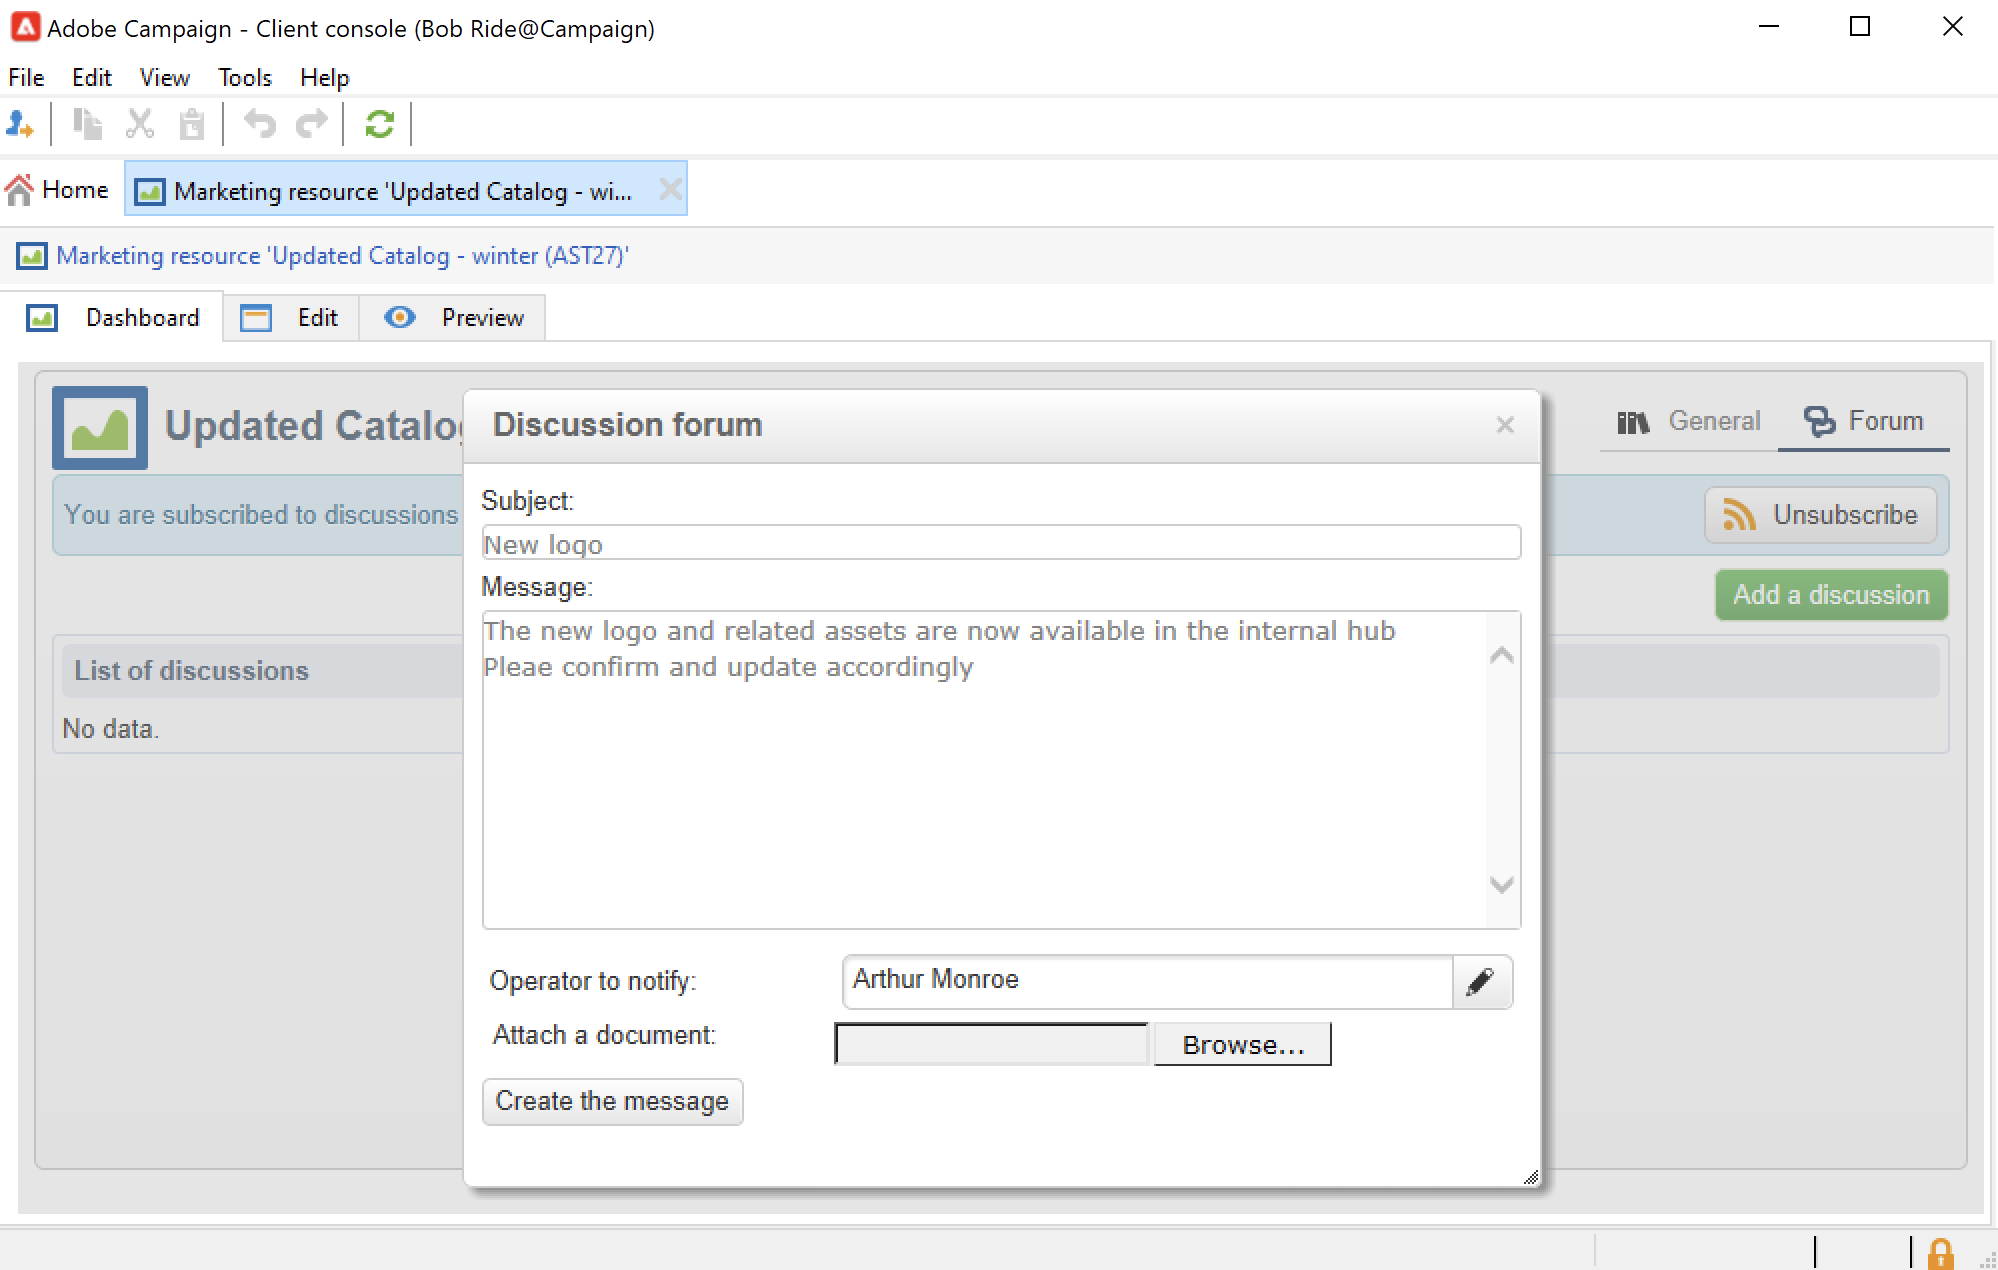Click the cut scissors toolbar icon
1998x1270 pixels.
pyautogui.click(x=139, y=124)
